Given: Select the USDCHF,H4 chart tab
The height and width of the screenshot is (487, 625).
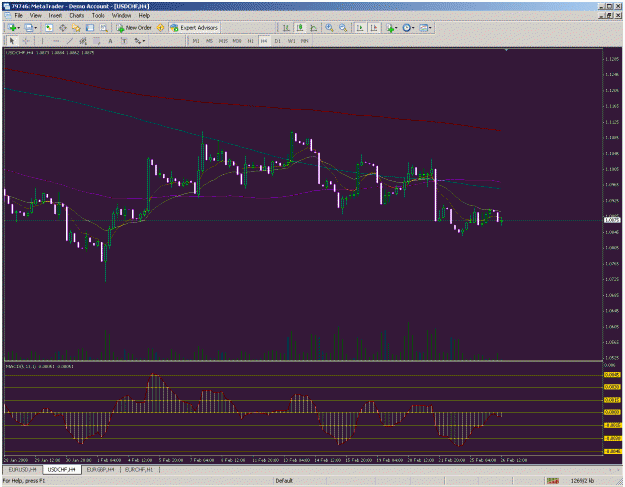Looking at the screenshot, I should 62,470.
